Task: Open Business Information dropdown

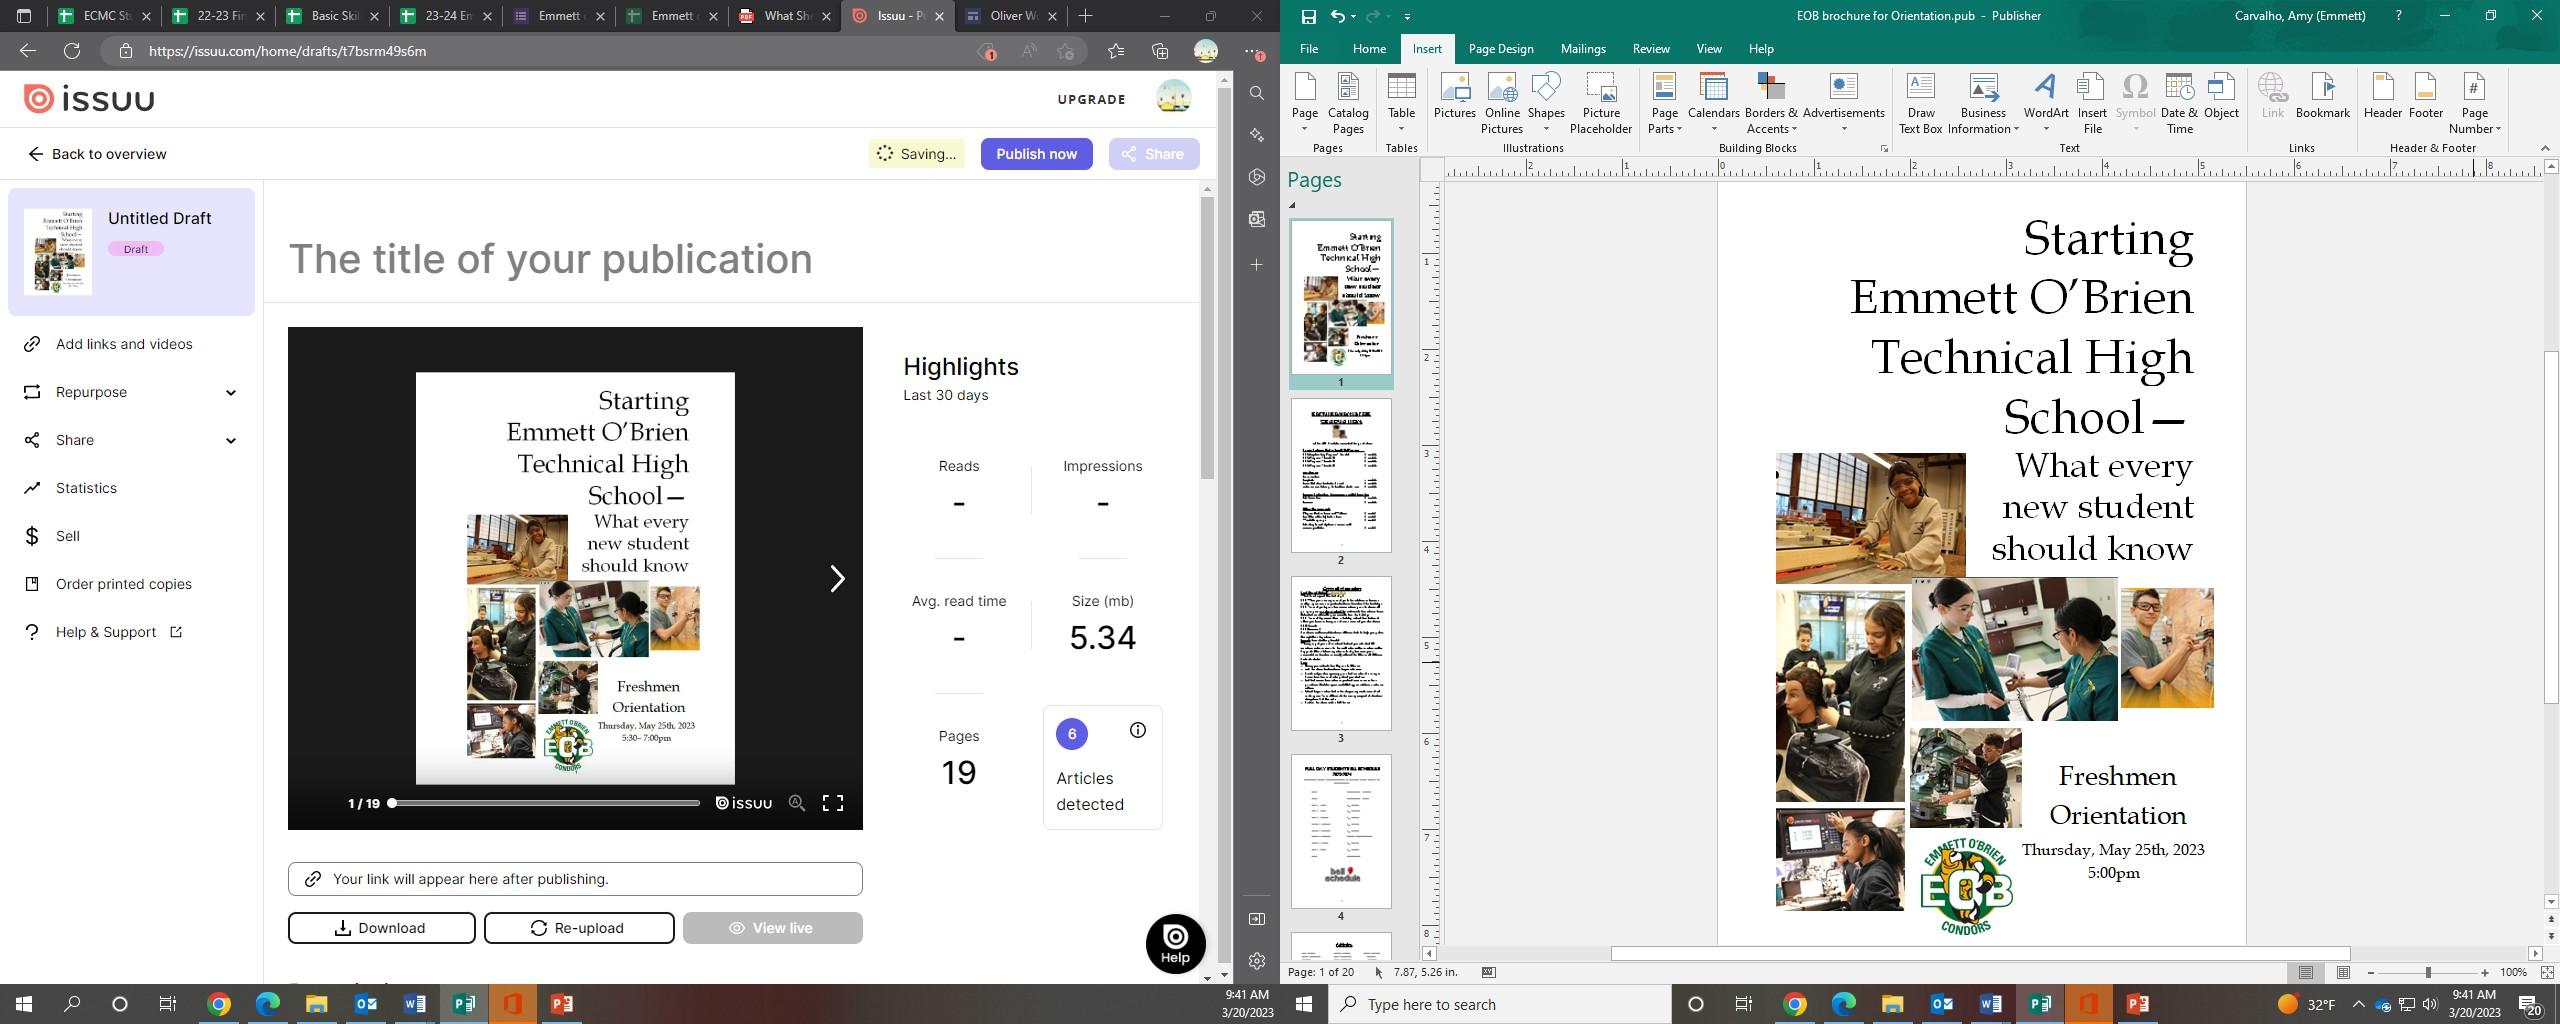Action: [1983, 103]
